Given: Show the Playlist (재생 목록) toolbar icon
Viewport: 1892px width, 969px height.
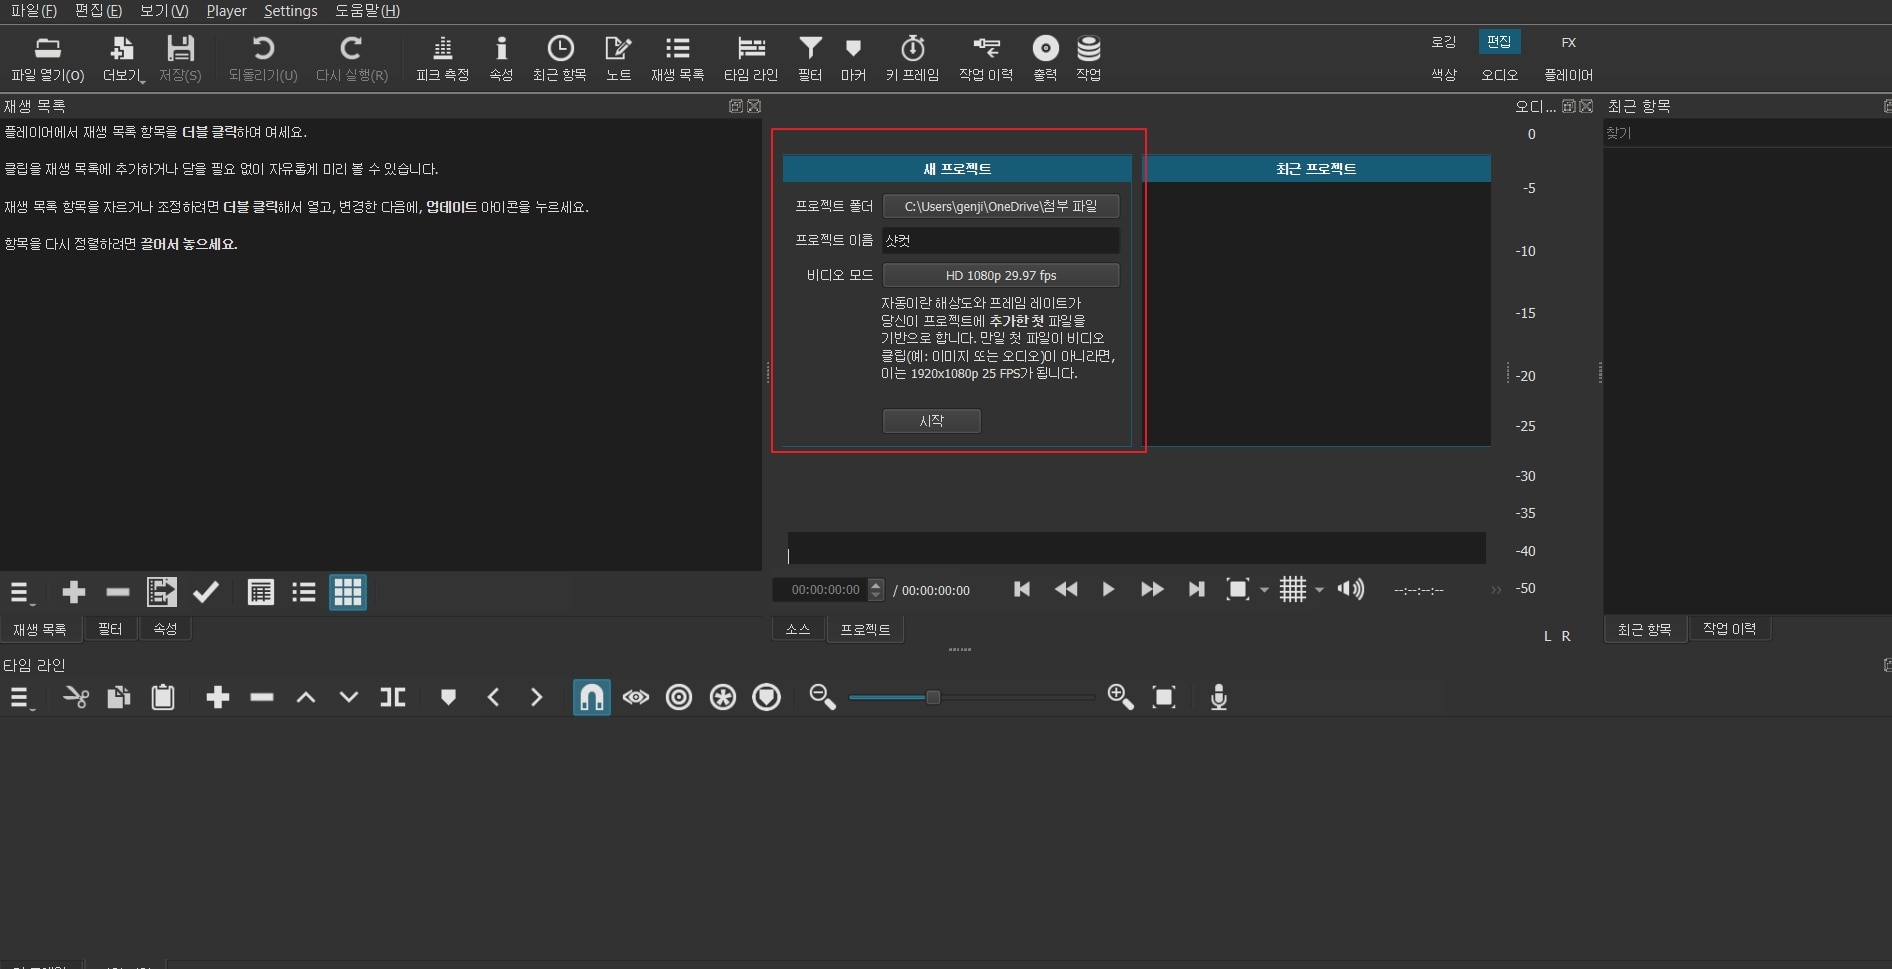Looking at the screenshot, I should [677, 59].
